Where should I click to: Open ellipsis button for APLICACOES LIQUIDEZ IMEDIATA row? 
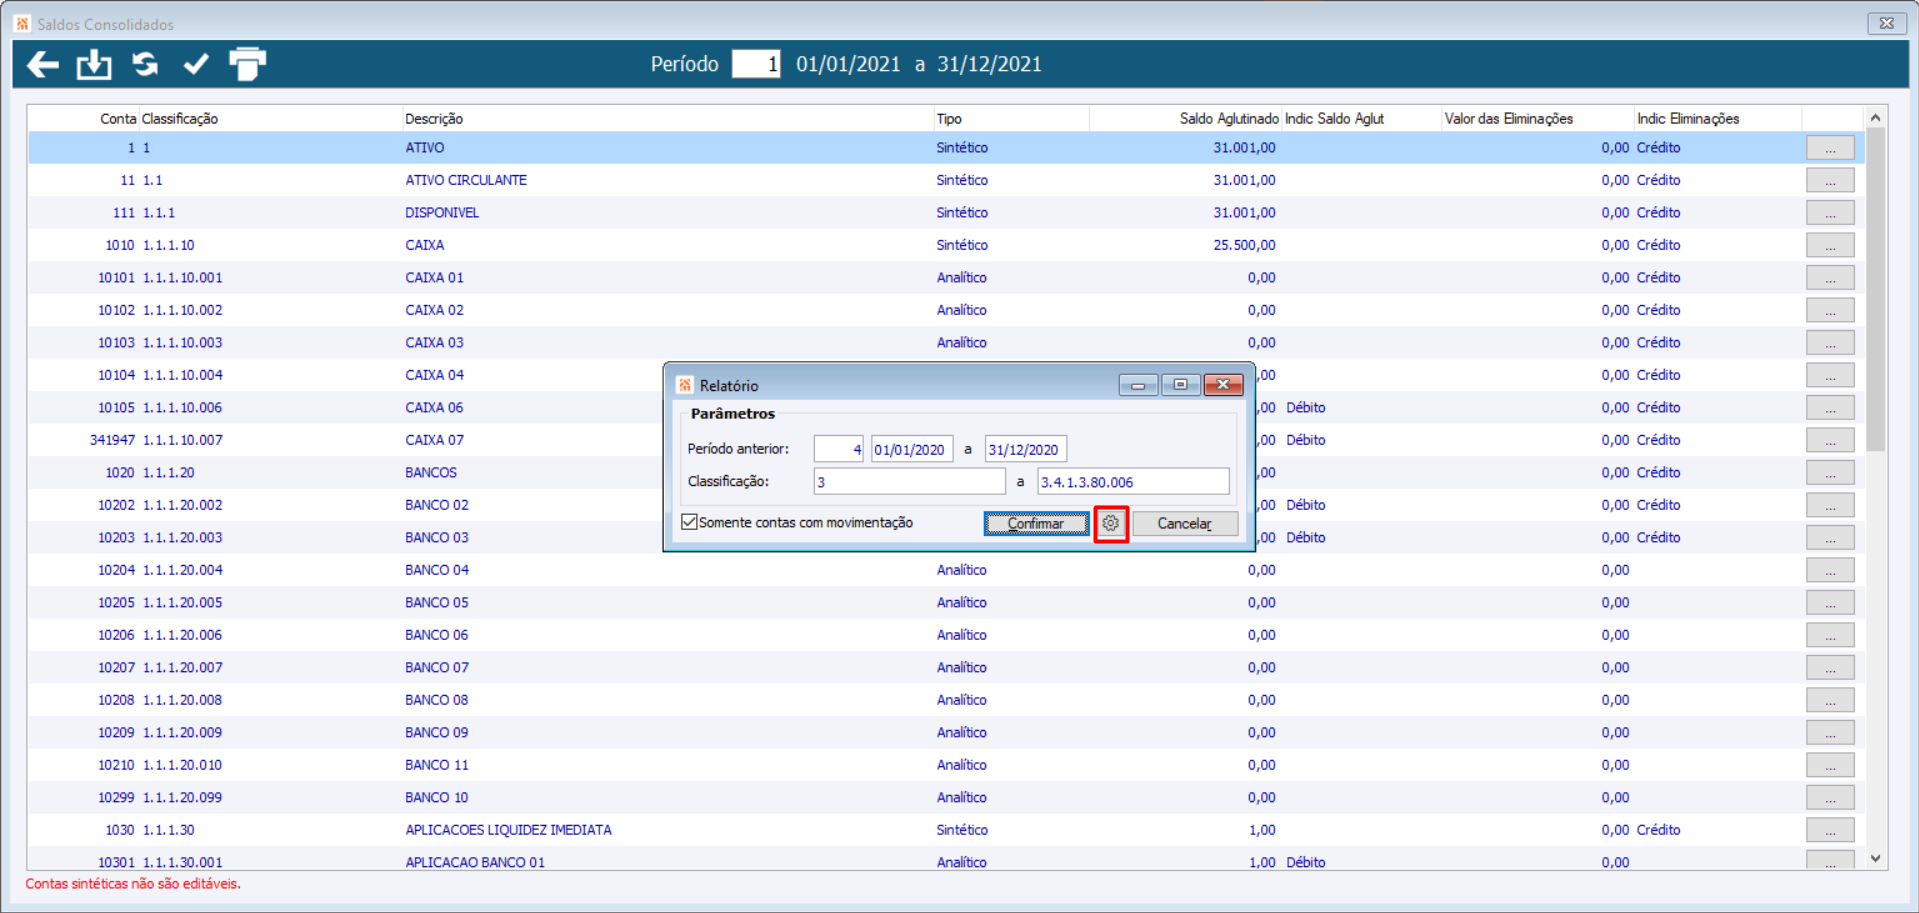pos(1830,830)
